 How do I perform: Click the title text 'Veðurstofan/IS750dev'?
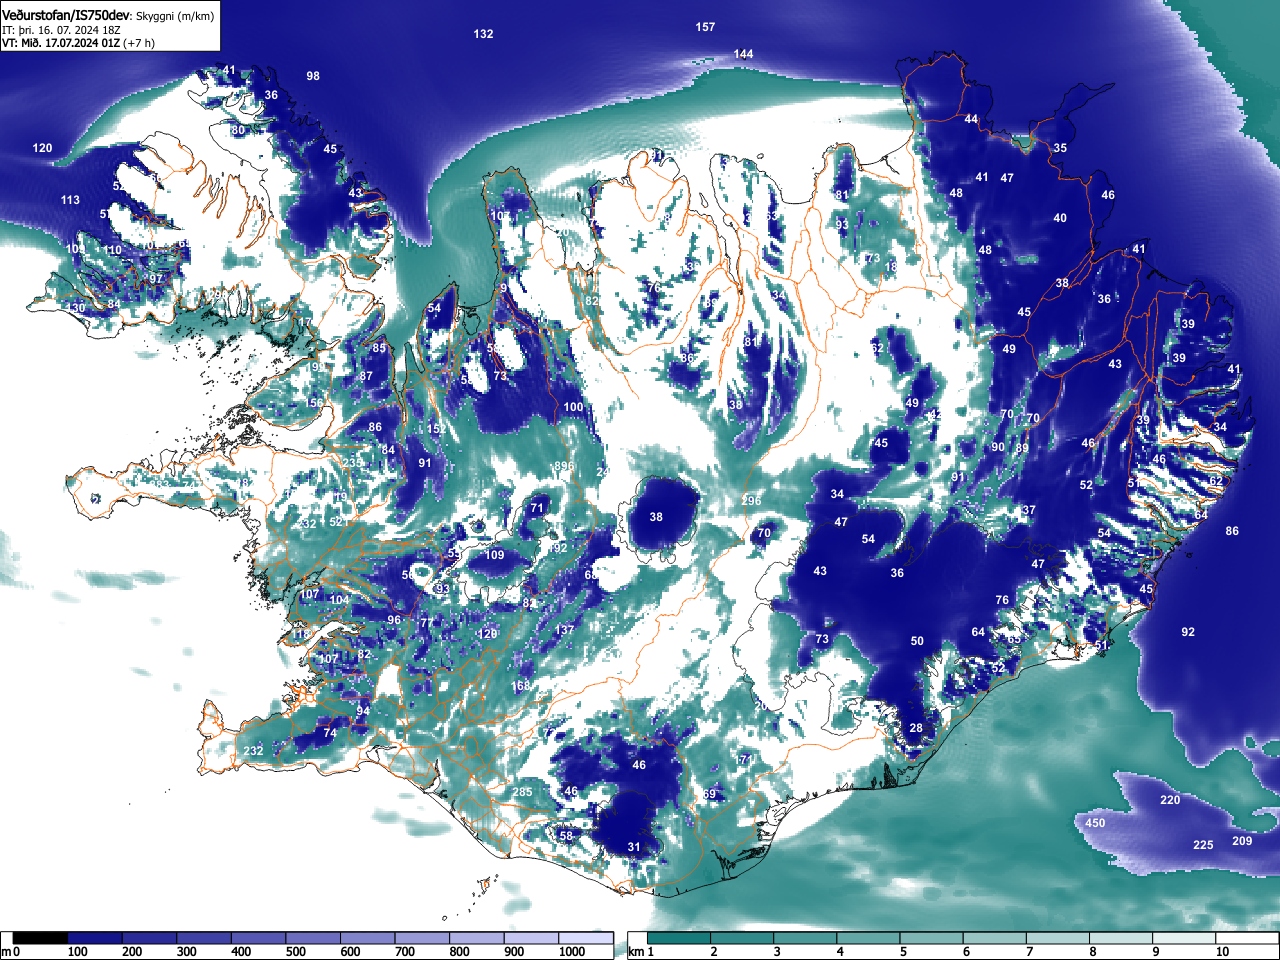(67, 15)
